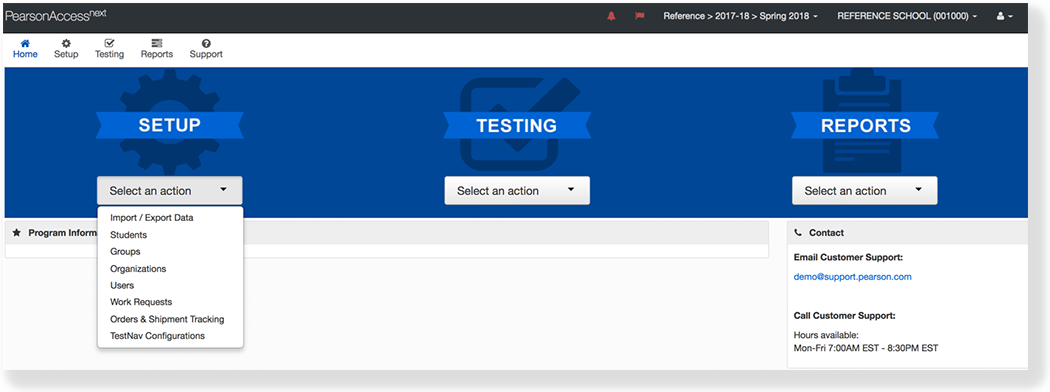Click the demo@support.pearson.com email link
The width and height of the screenshot is (1050, 392).
(x=852, y=277)
